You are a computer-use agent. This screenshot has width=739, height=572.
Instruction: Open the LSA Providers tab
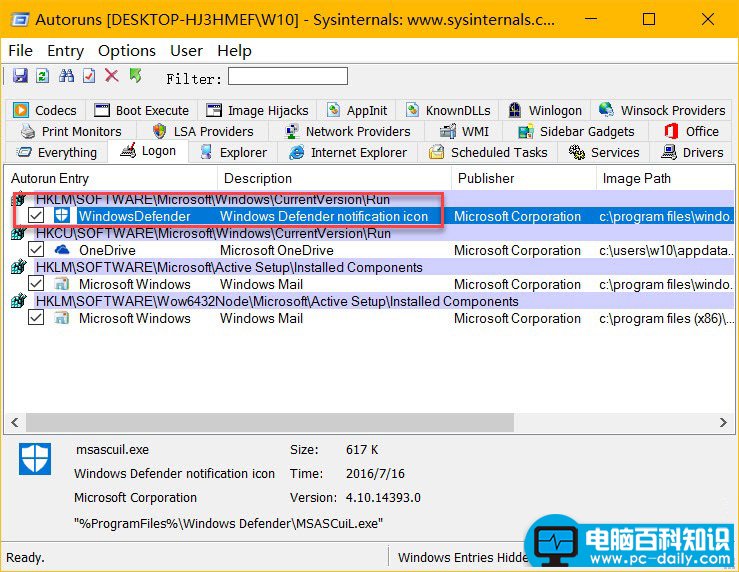pos(203,131)
